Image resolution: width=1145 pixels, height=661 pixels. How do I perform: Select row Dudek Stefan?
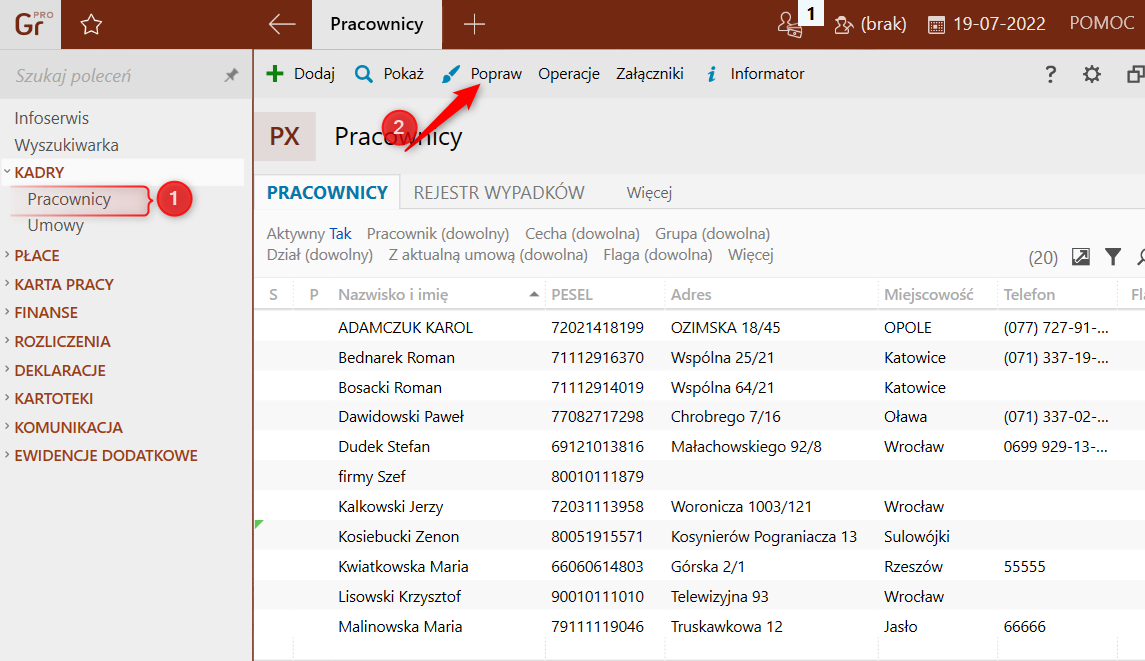click(700, 447)
